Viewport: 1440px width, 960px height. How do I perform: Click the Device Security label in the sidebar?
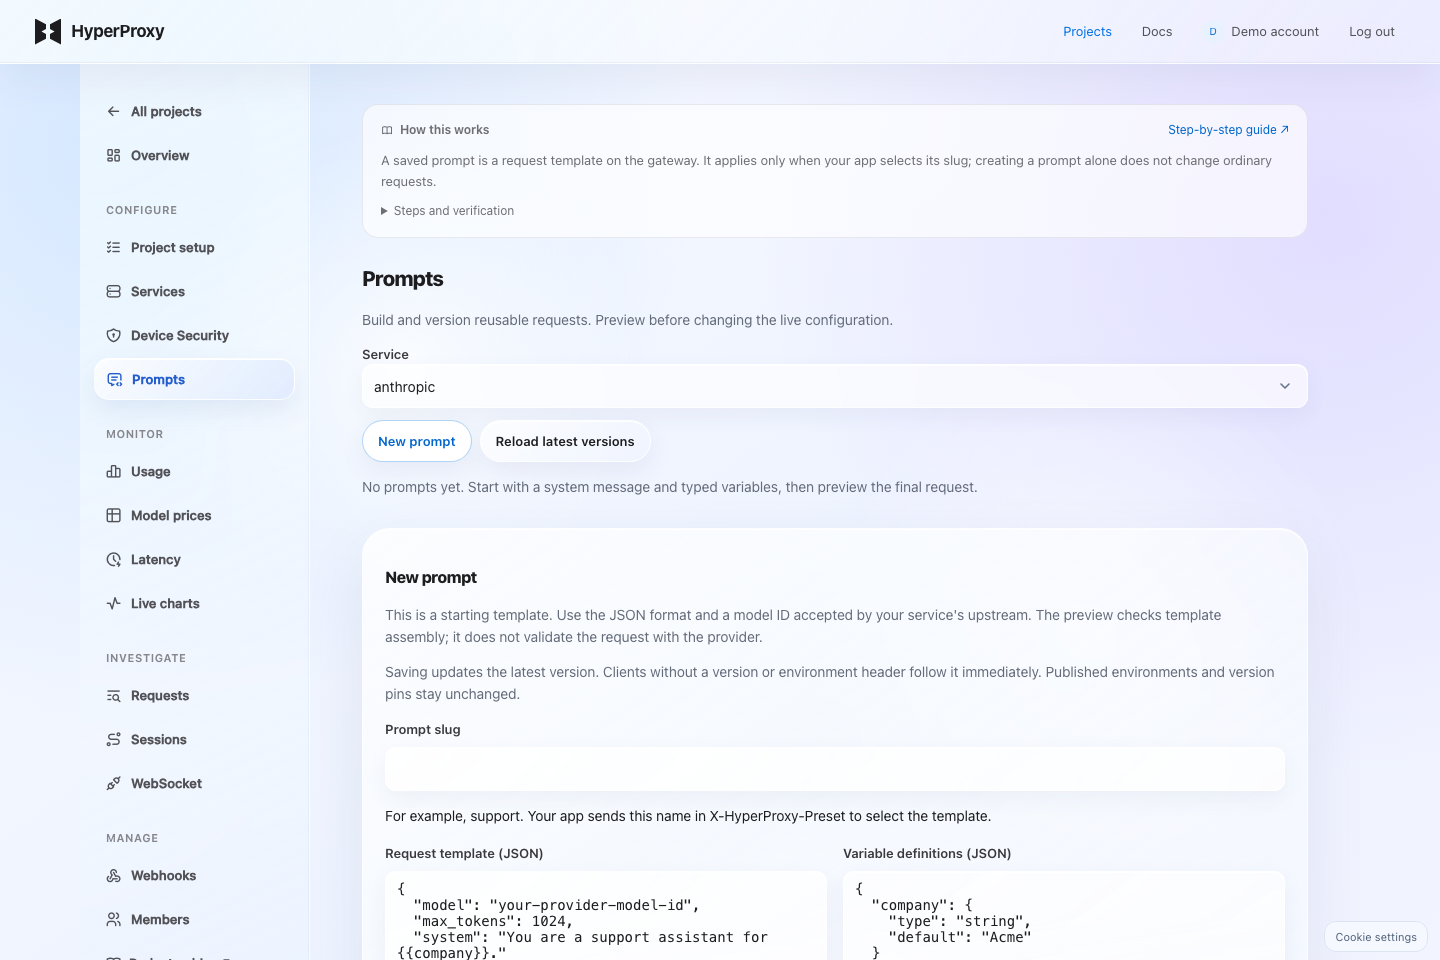[180, 335]
